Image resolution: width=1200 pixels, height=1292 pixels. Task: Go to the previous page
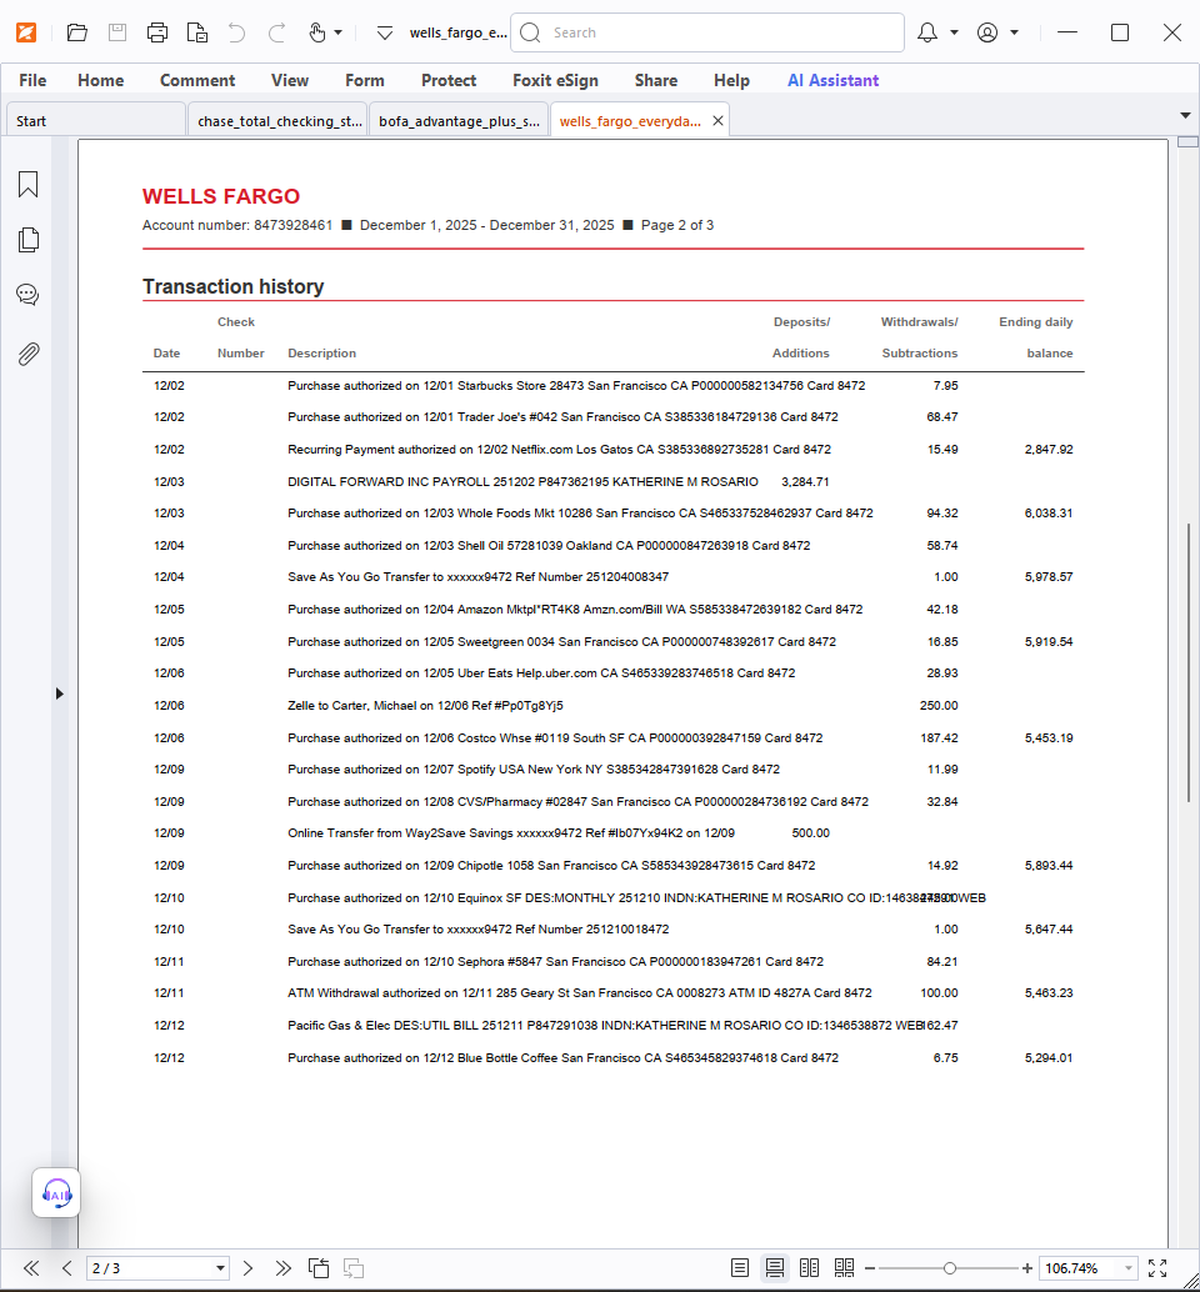pyautogui.click(x=67, y=1268)
